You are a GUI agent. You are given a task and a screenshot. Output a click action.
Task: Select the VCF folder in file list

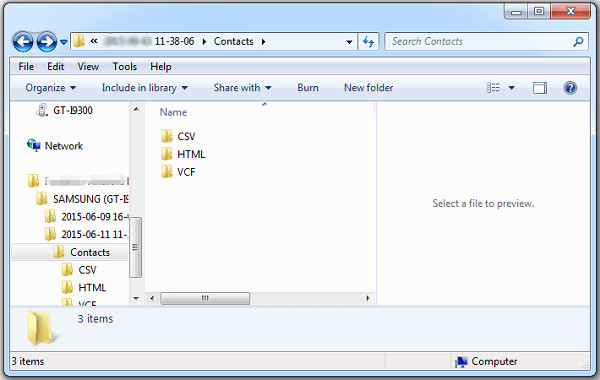click(x=178, y=172)
